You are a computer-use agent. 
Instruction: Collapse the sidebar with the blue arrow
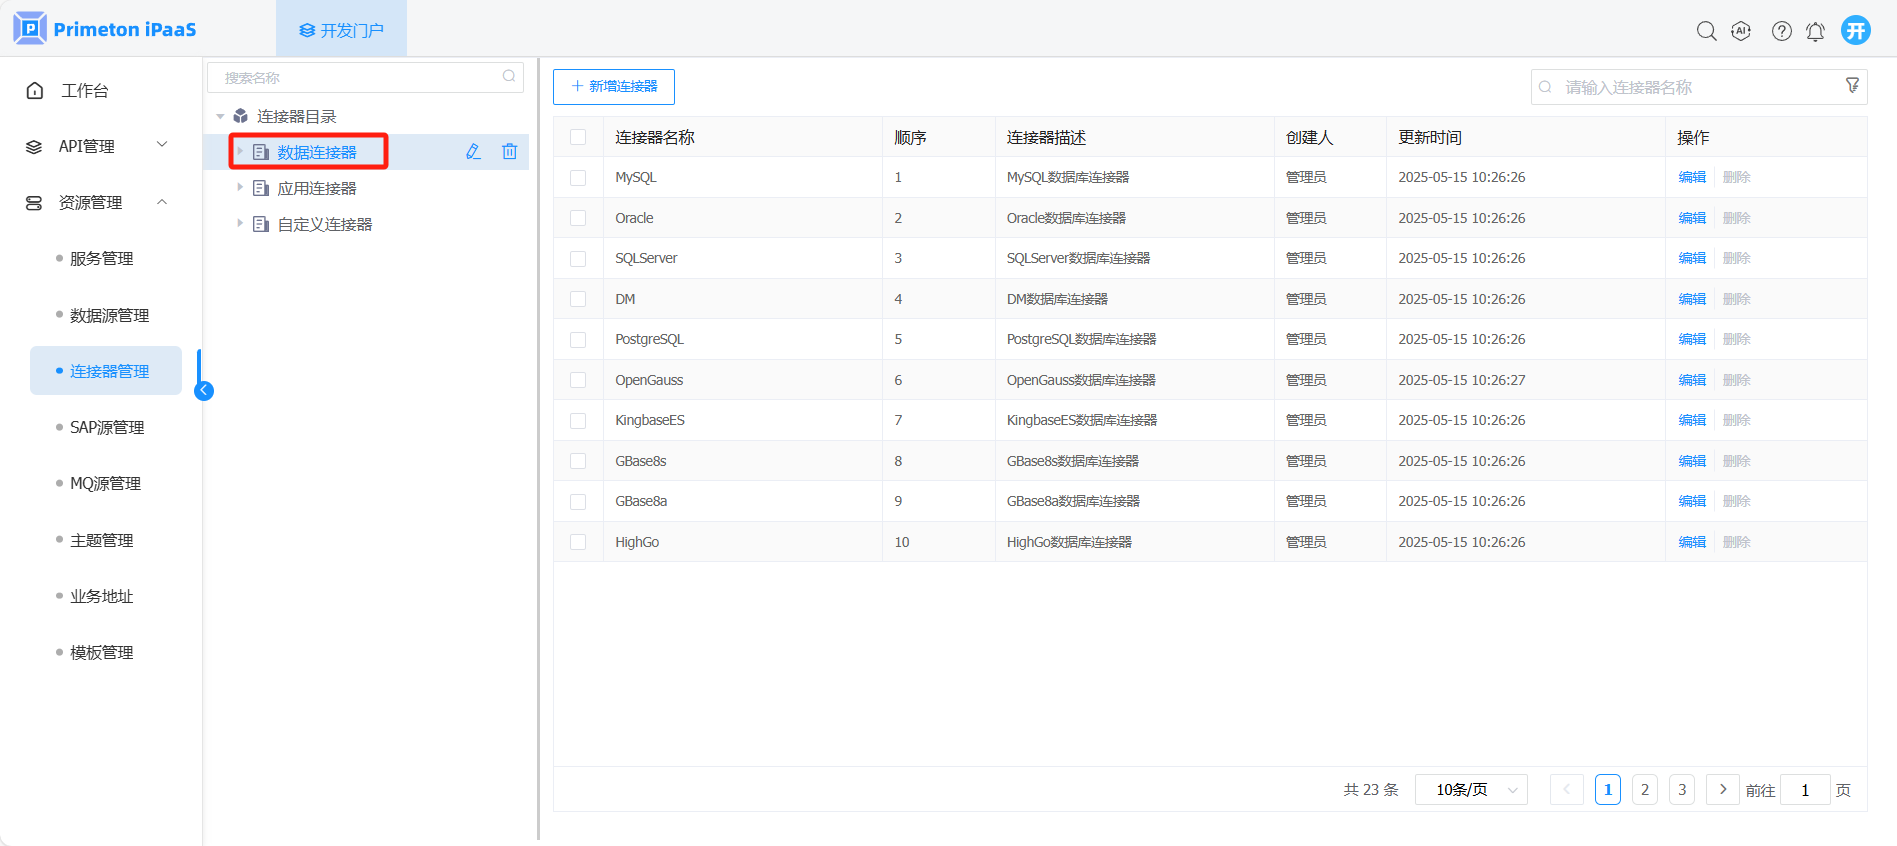(204, 391)
